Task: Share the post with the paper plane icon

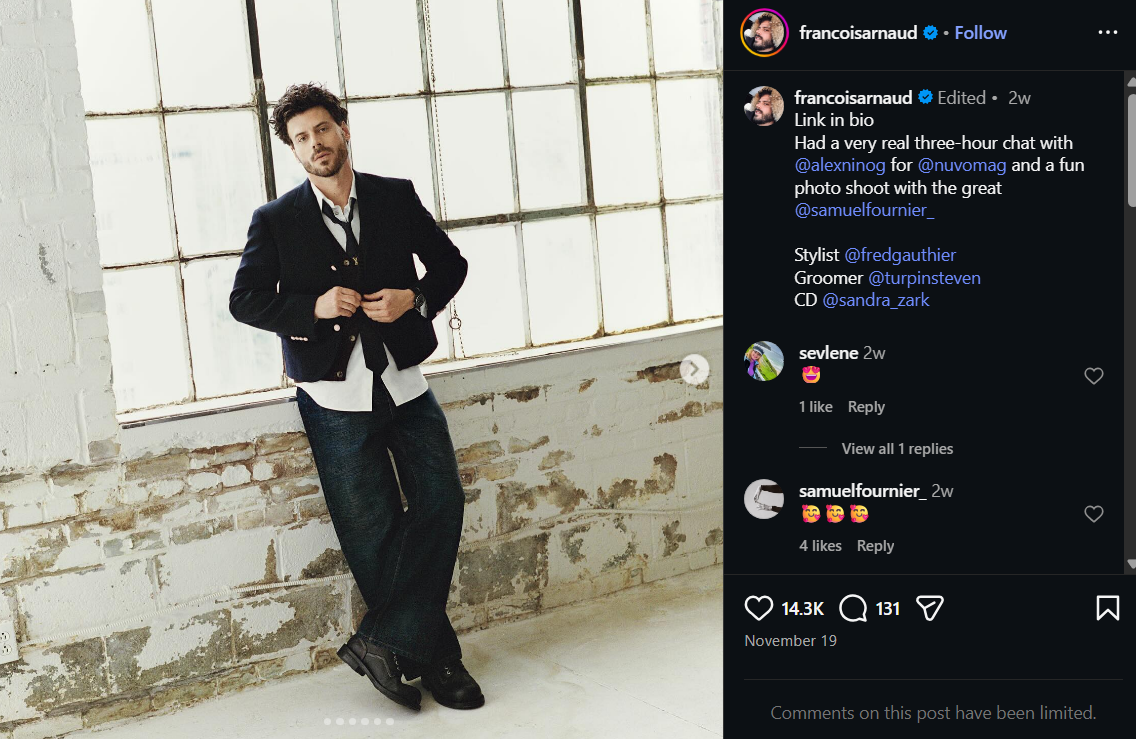Action: tap(930, 608)
